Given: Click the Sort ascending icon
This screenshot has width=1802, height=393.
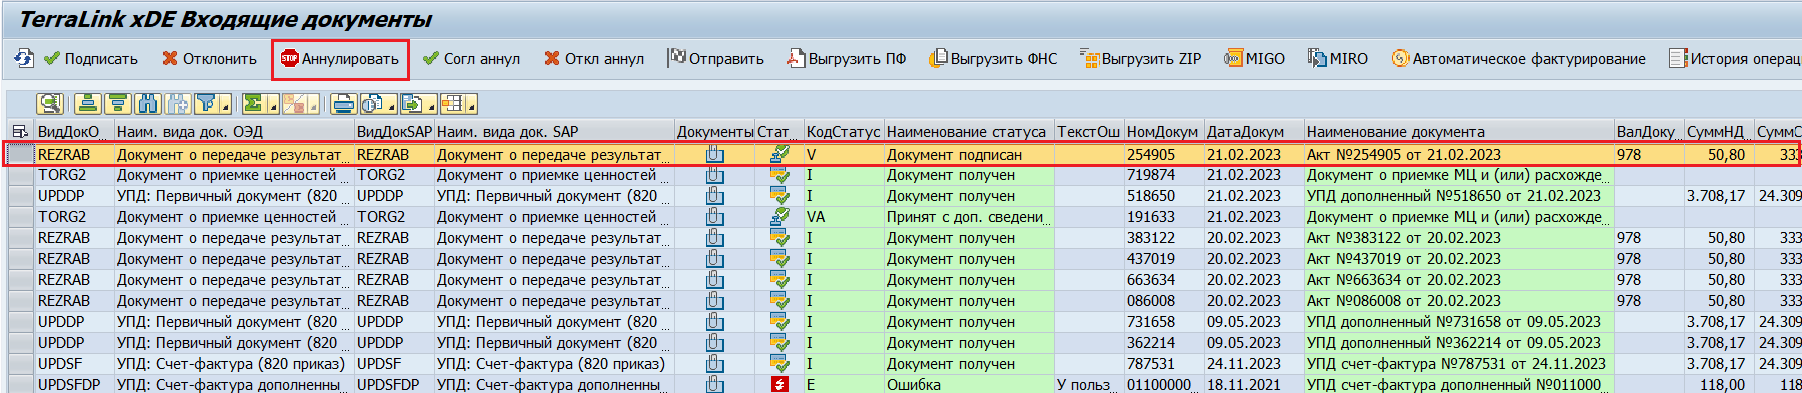Looking at the screenshot, I should pyautogui.click(x=88, y=103).
